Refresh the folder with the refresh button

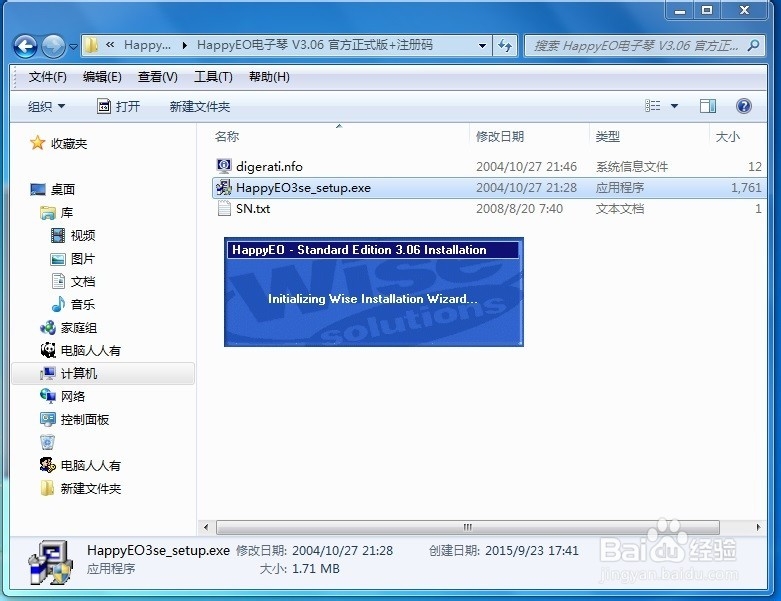pos(505,46)
